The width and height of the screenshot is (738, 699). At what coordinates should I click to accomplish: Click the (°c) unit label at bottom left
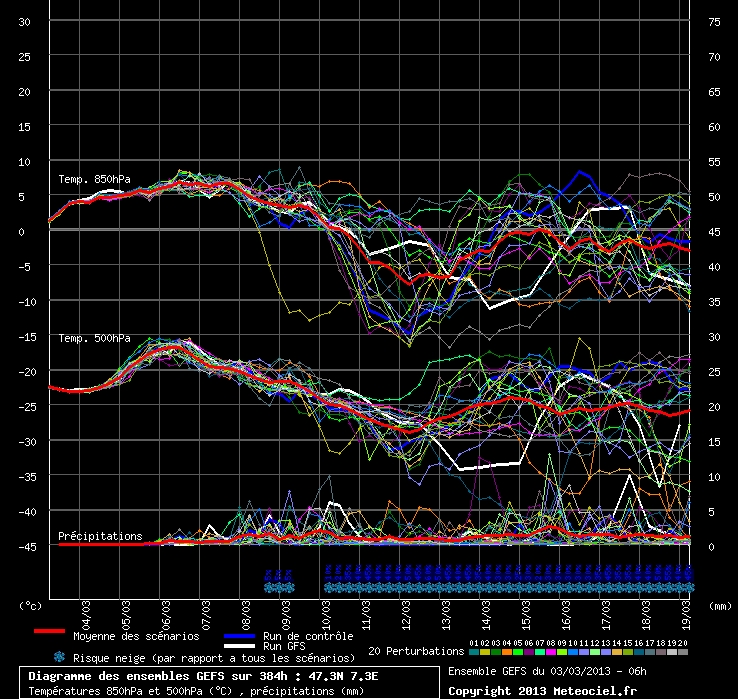click(32, 605)
